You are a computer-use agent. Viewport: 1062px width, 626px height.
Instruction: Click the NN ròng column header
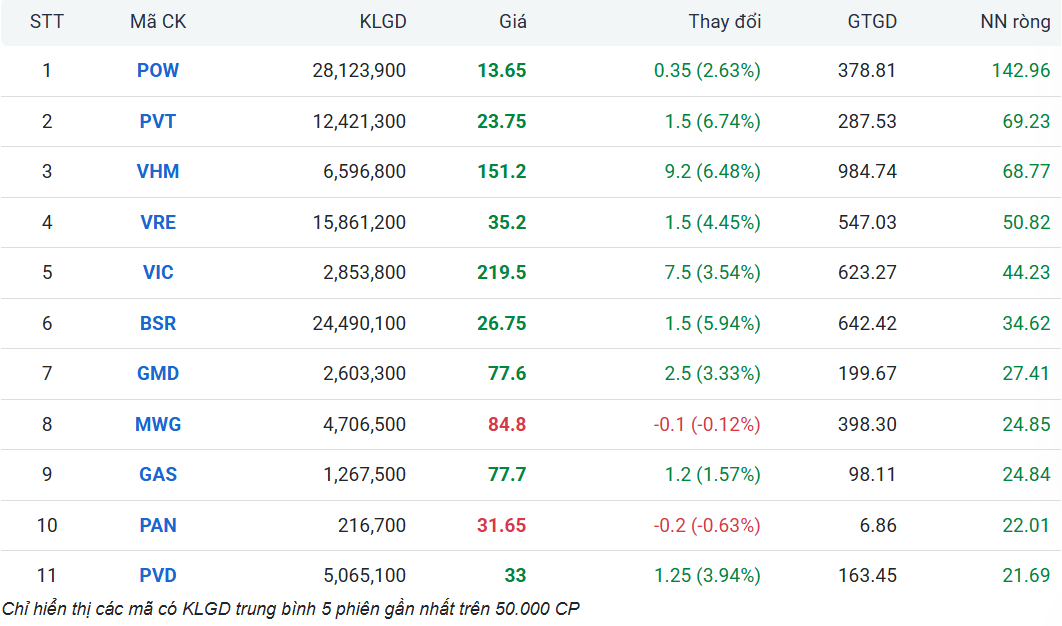pyautogui.click(x=1015, y=22)
